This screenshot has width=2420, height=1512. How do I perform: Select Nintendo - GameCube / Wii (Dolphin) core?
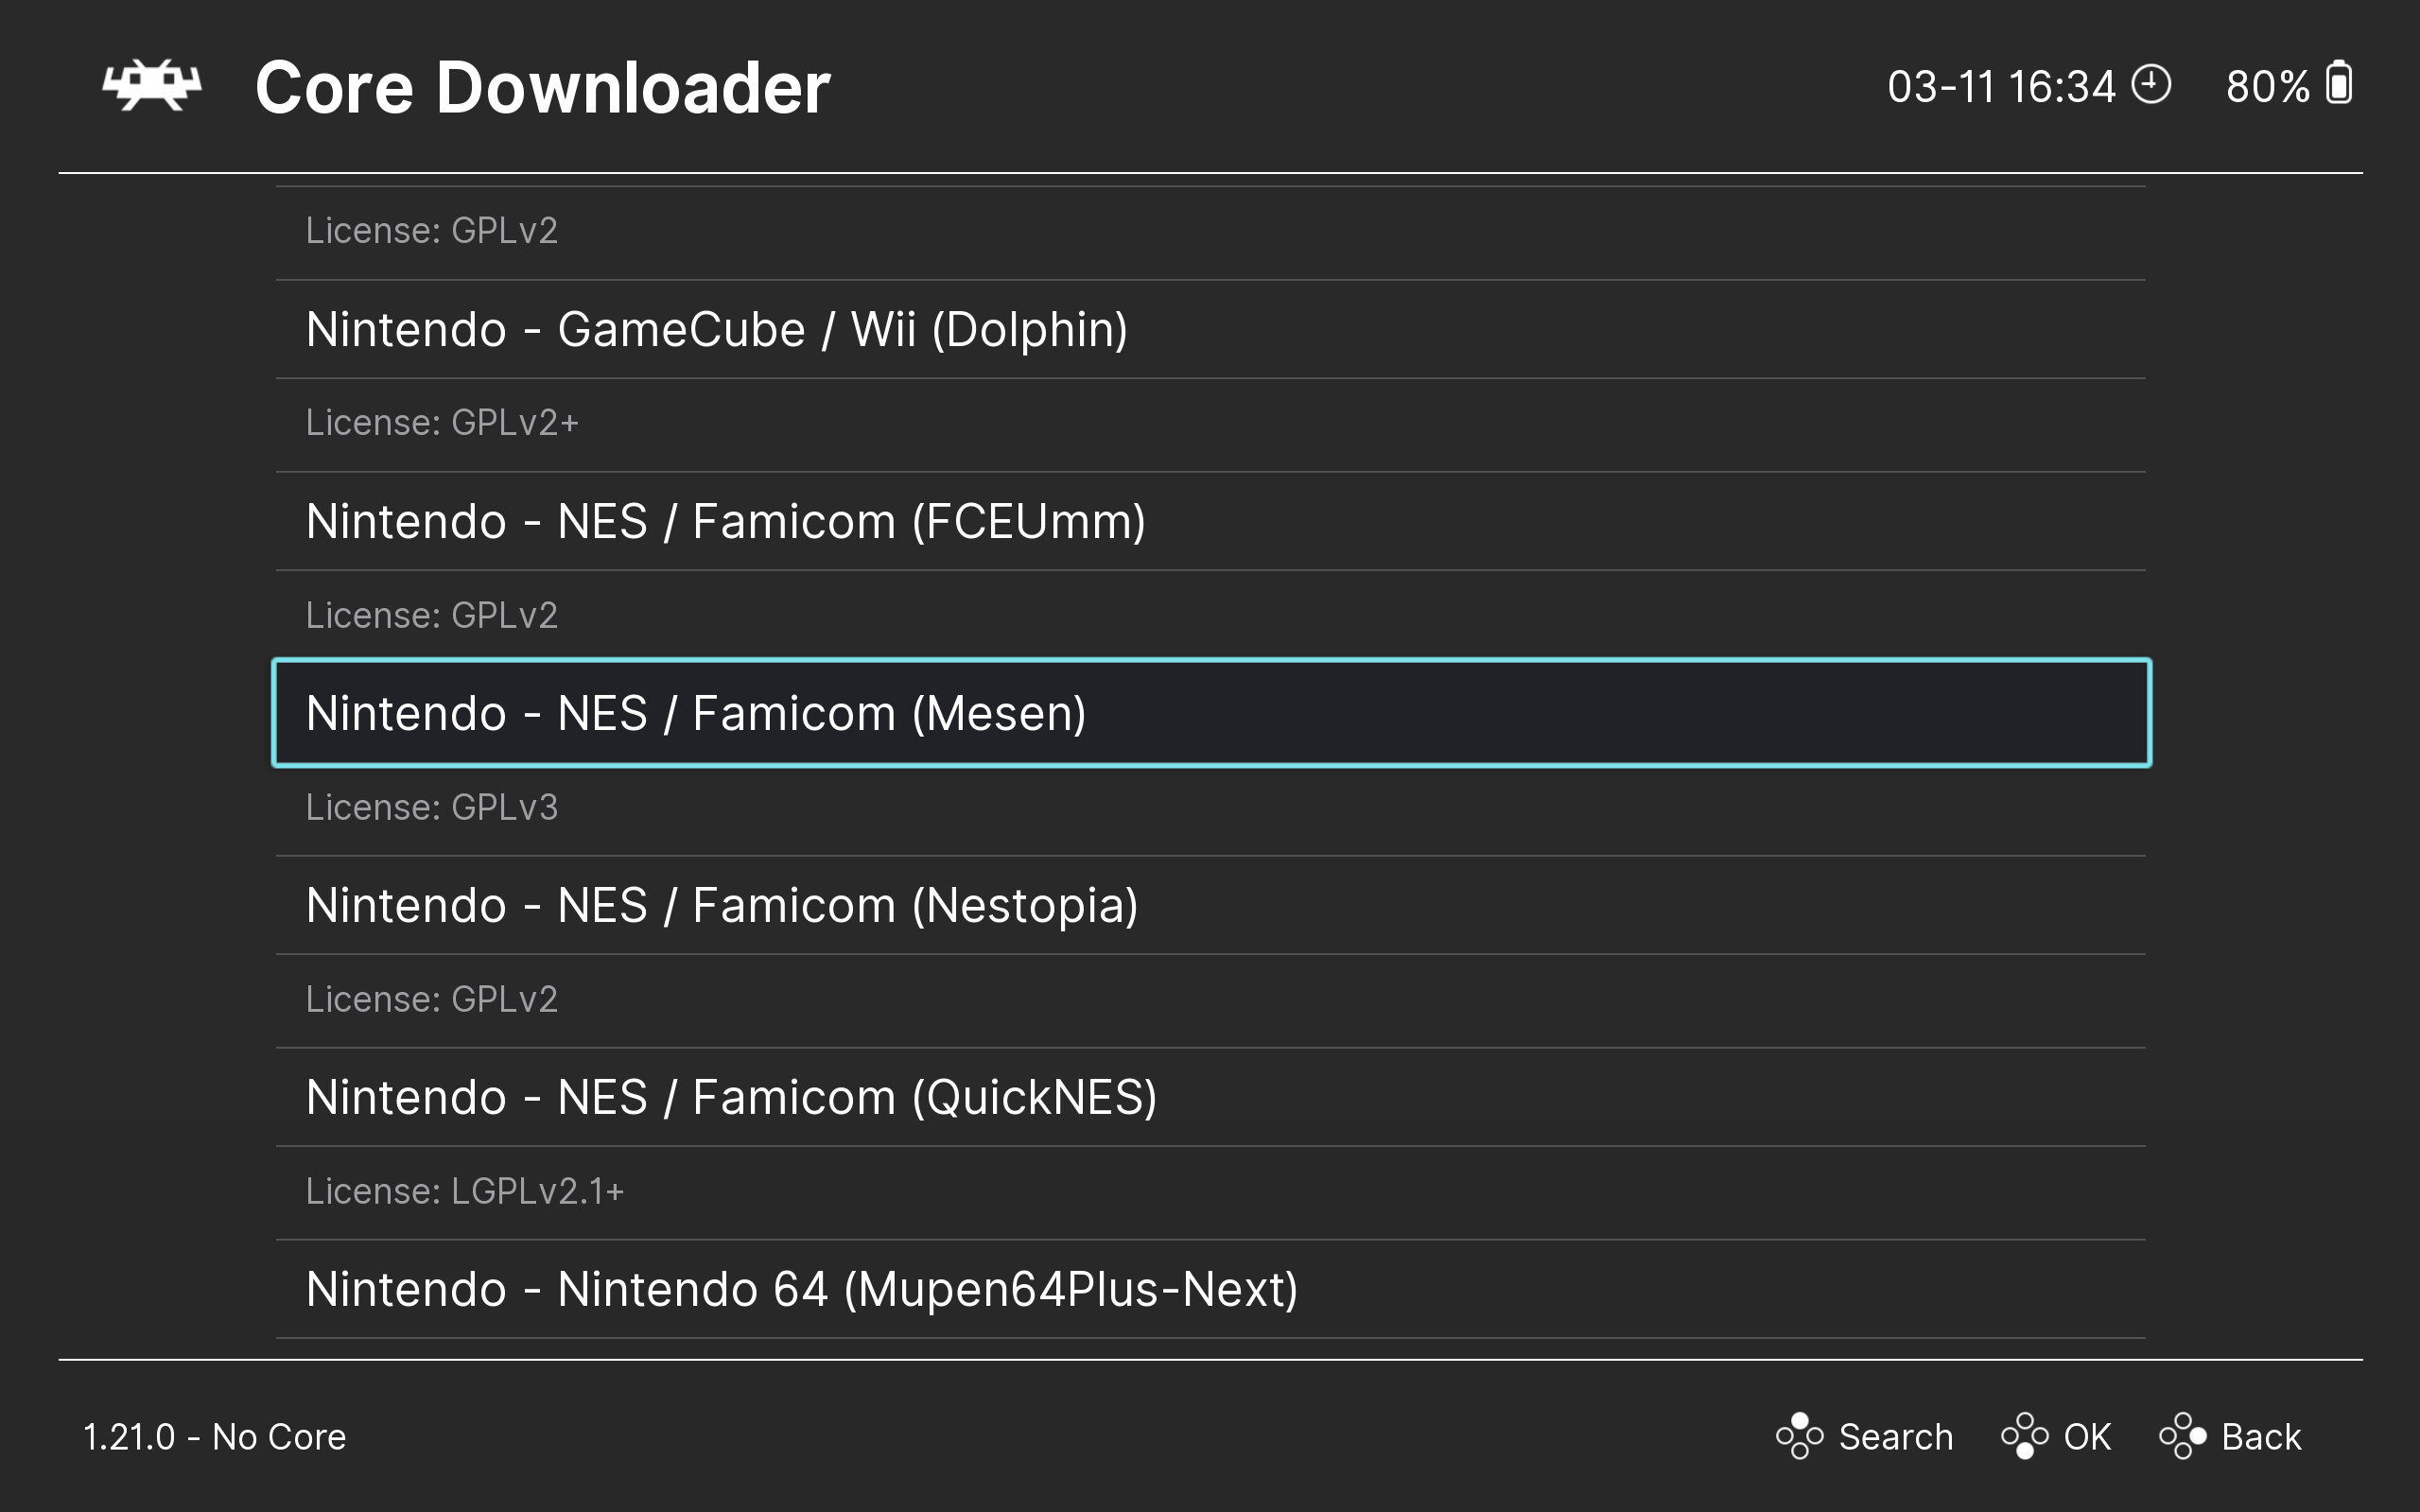coord(716,329)
